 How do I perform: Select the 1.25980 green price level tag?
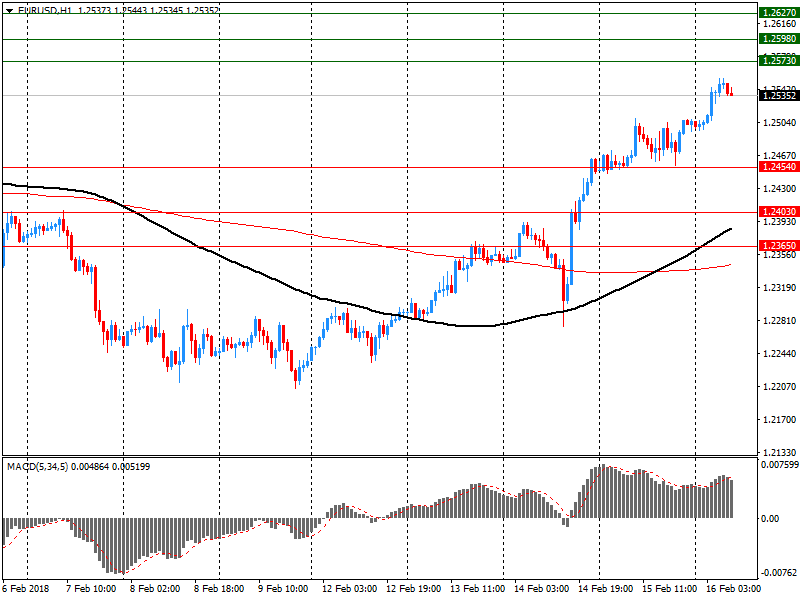778,38
